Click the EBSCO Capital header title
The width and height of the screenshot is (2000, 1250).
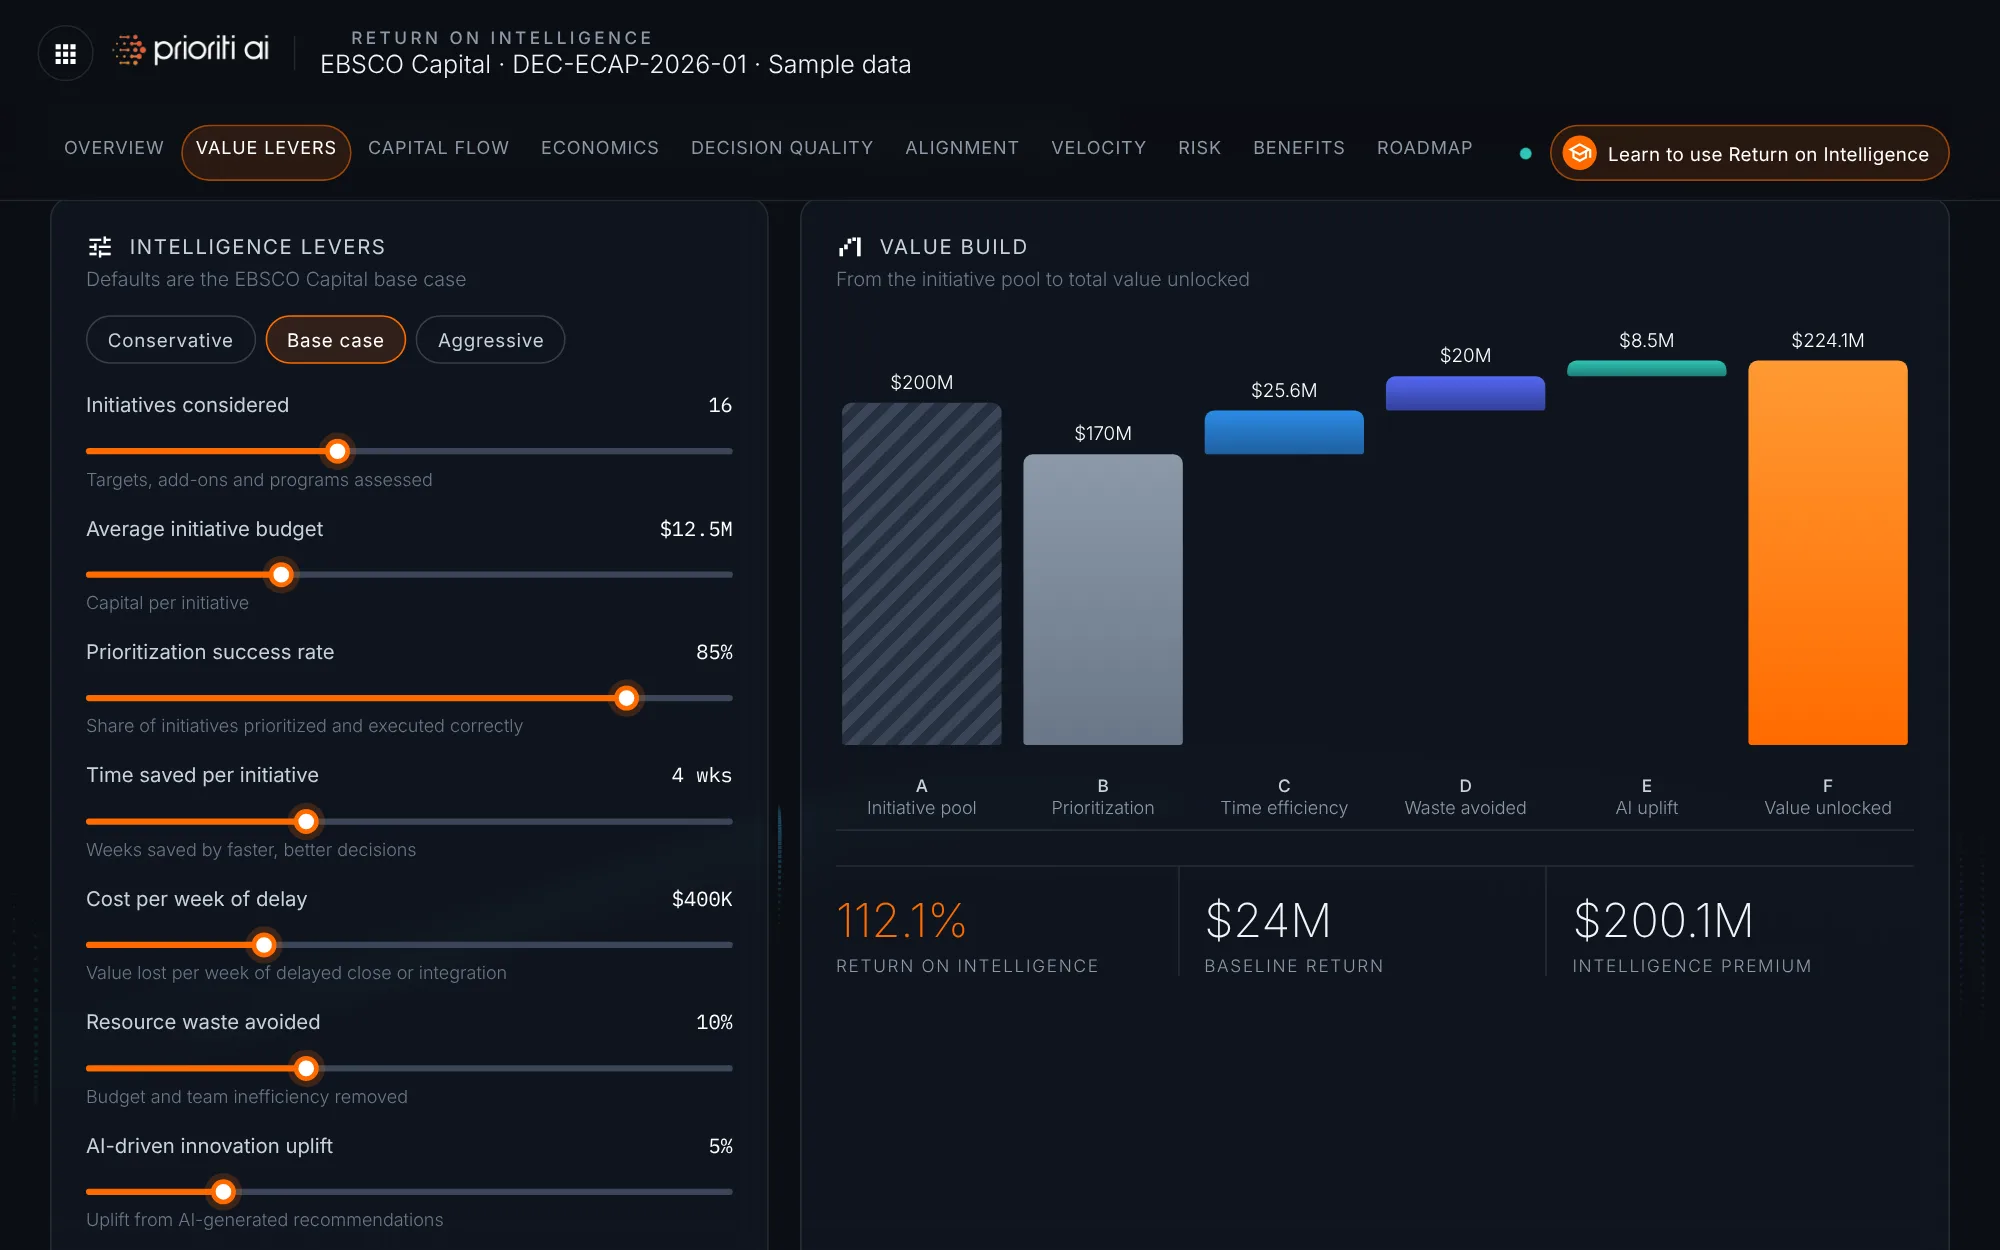(615, 65)
